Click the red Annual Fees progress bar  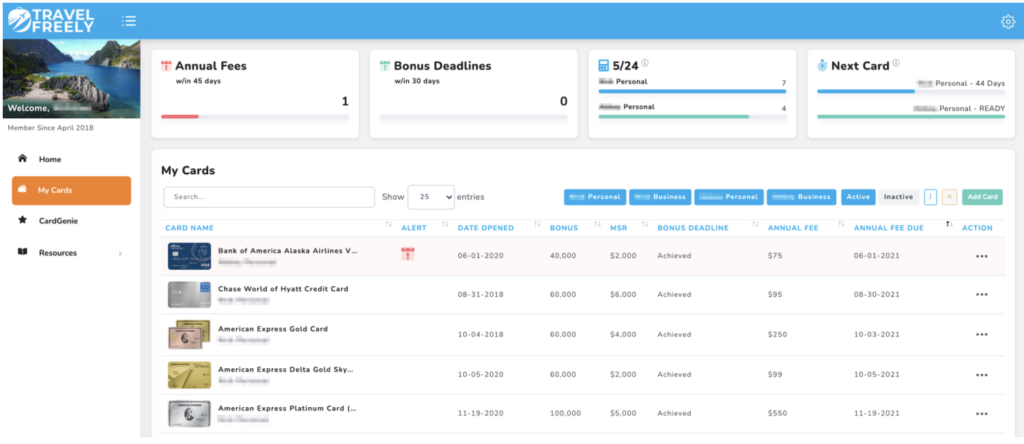180,117
